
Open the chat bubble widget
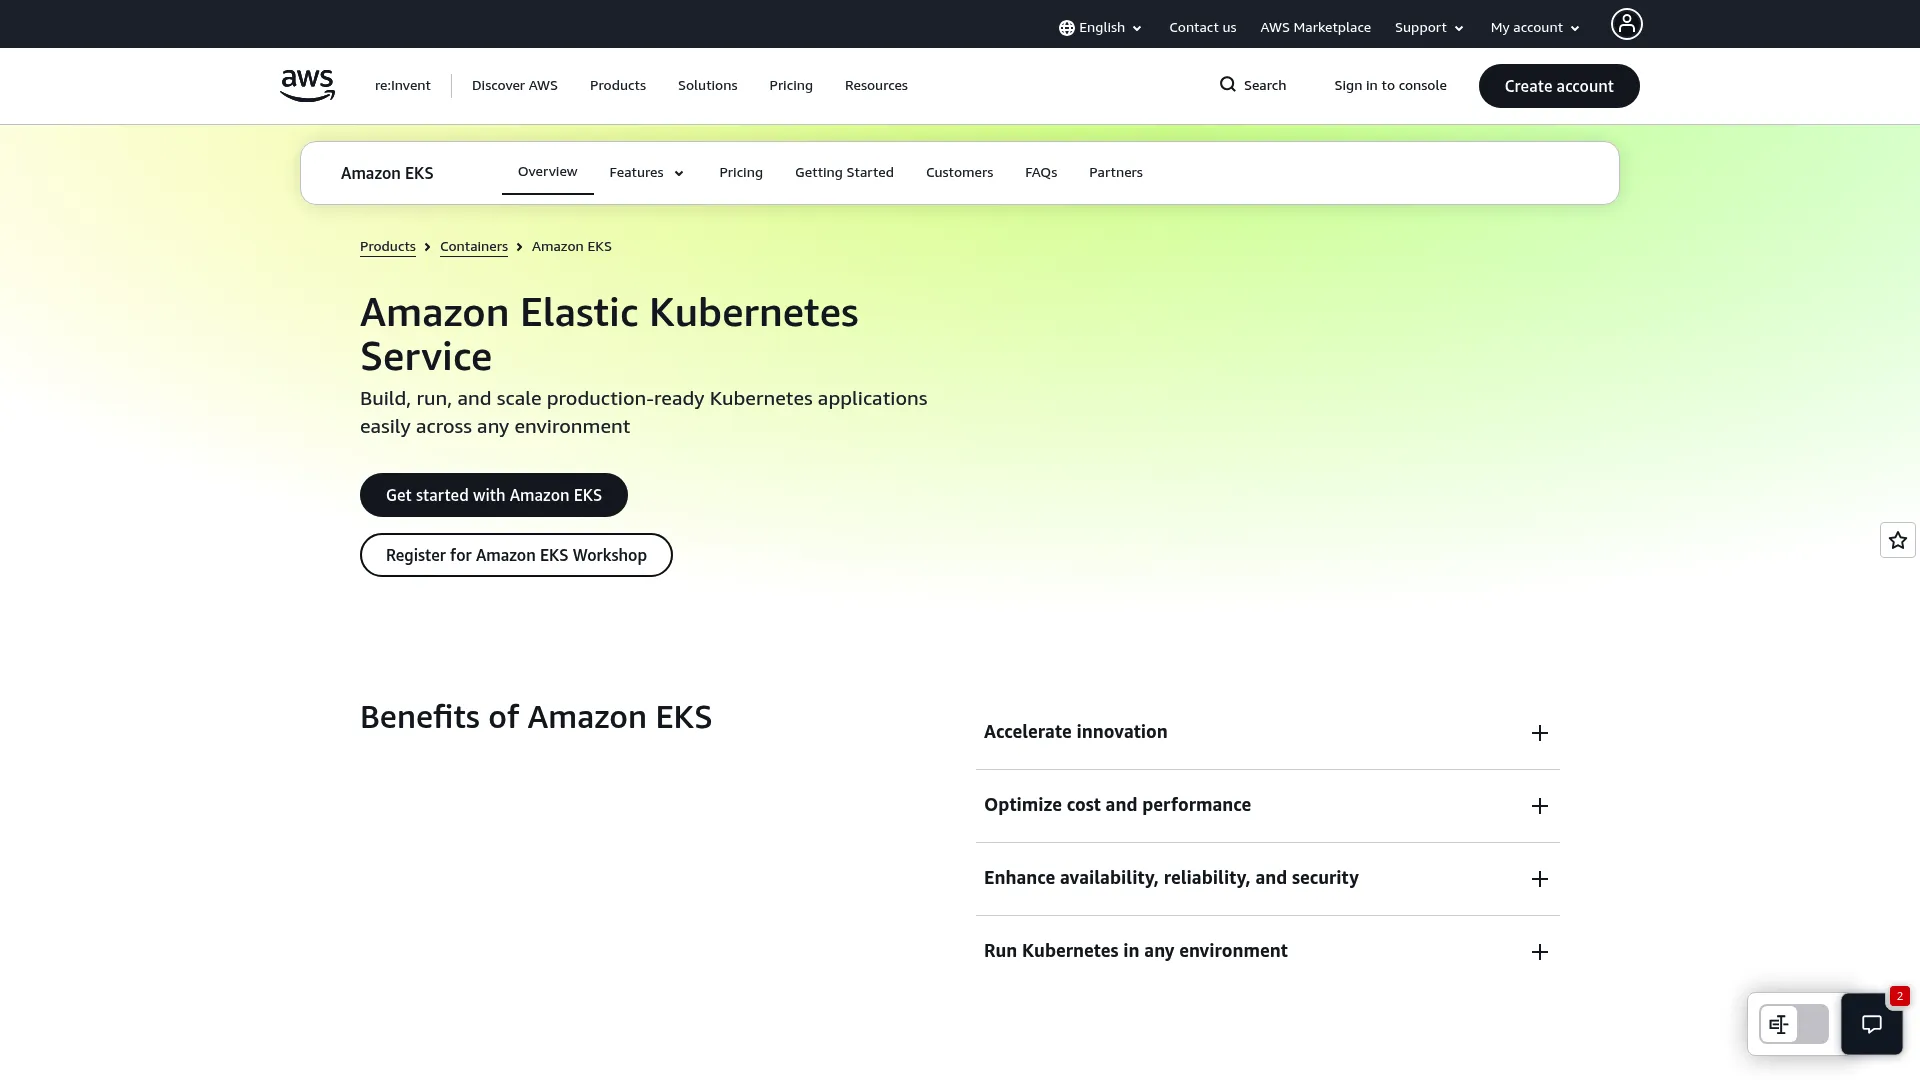[x=1872, y=1024]
